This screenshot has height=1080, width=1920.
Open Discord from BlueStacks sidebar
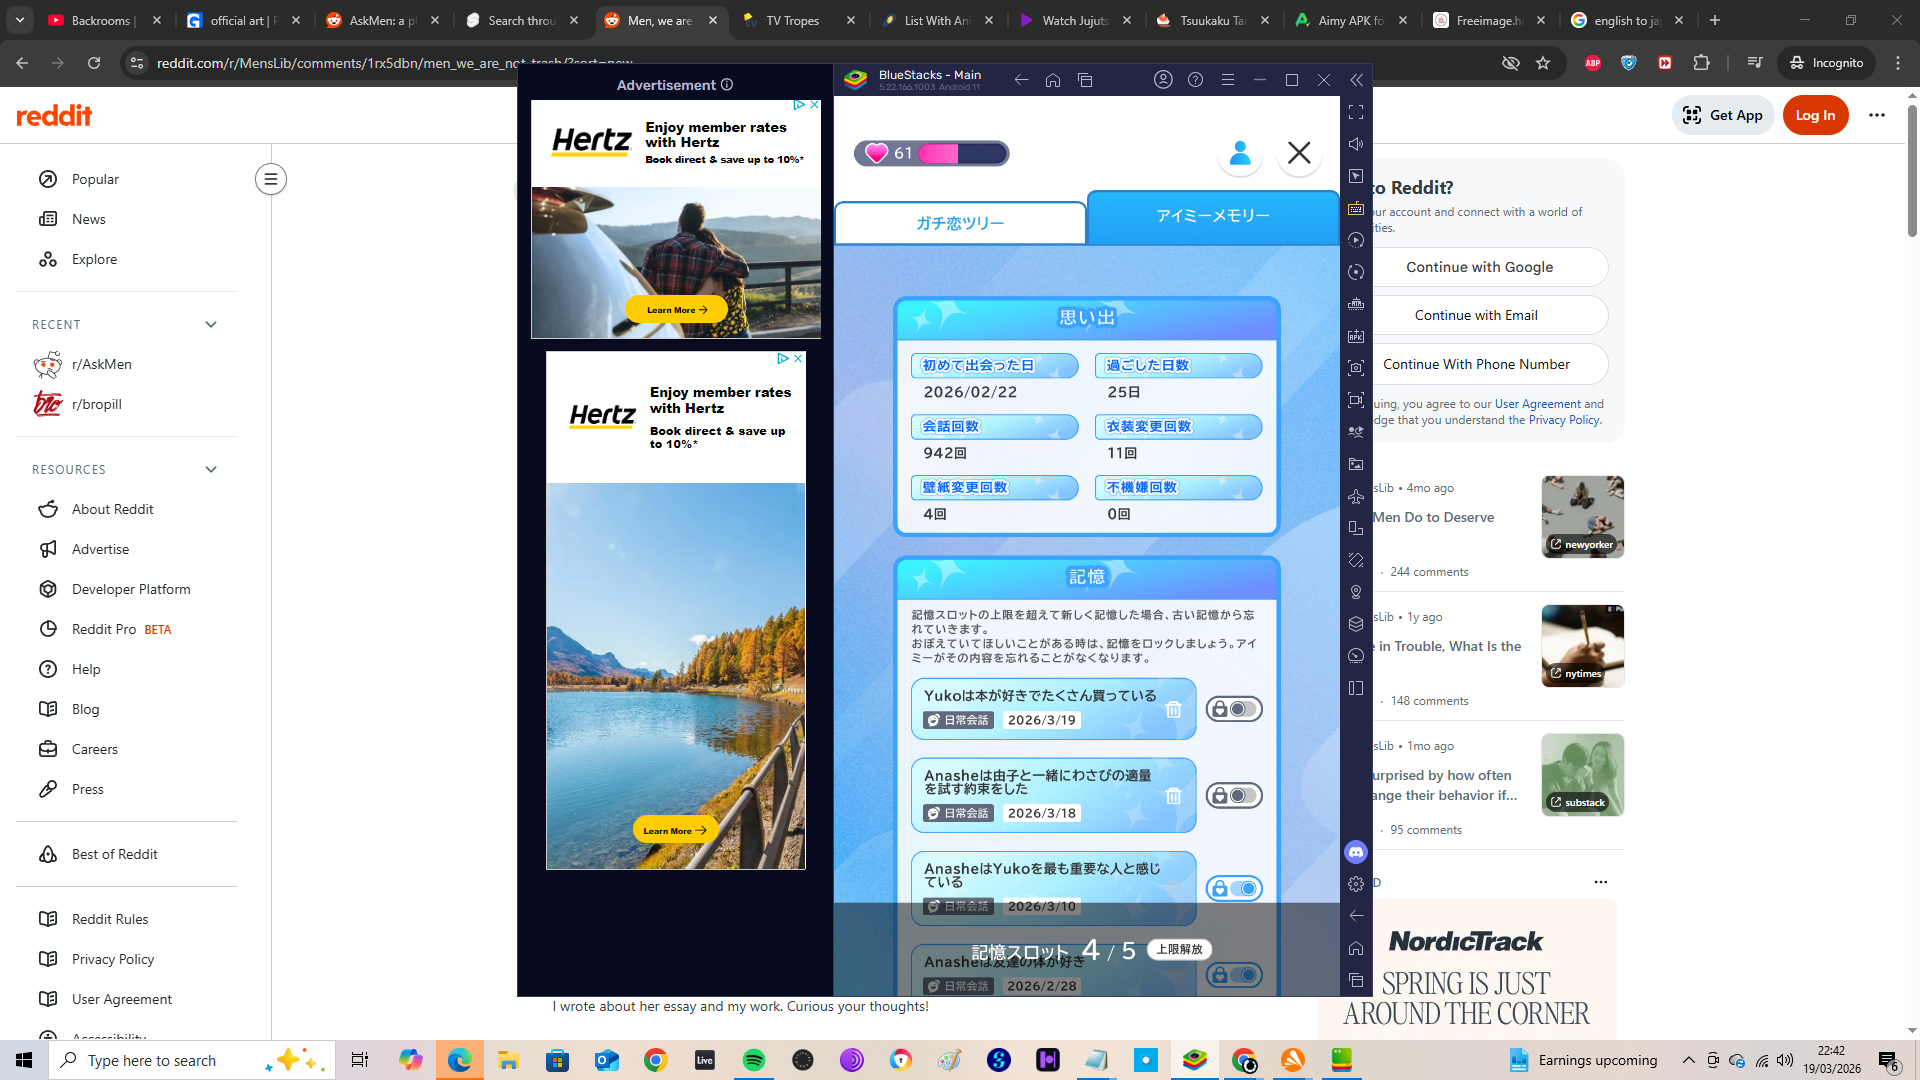(x=1356, y=852)
